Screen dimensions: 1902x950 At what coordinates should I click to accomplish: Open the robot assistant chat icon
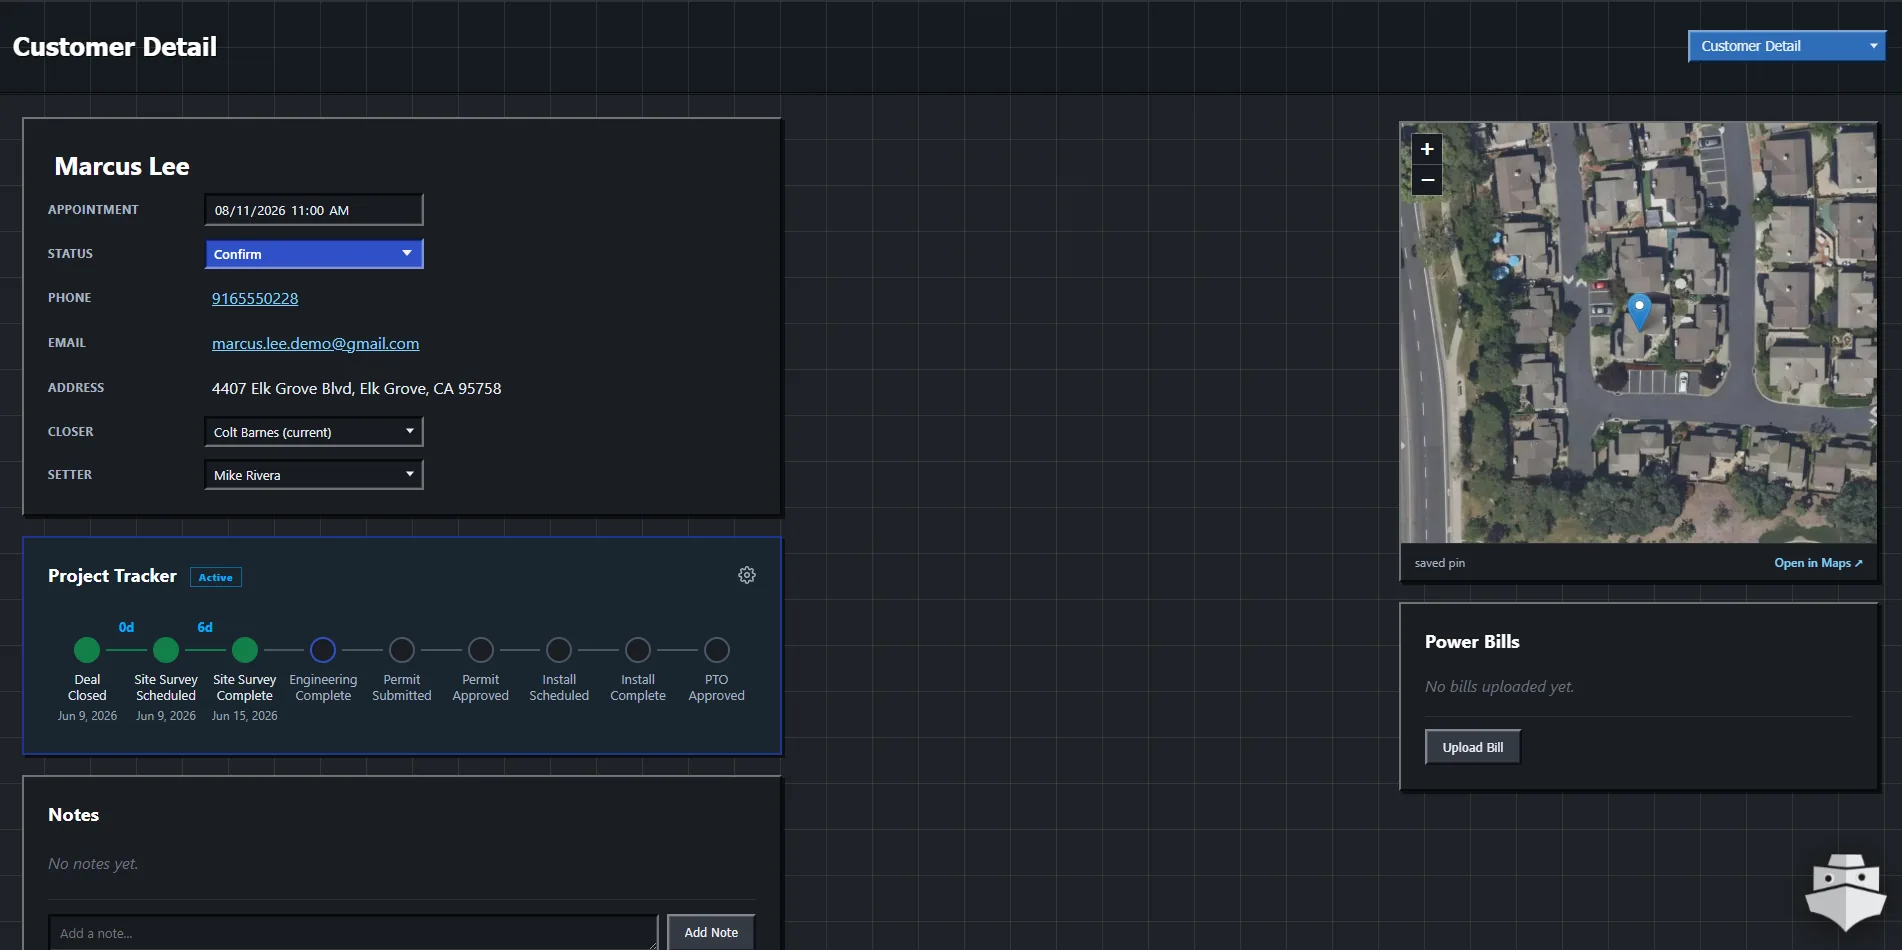pyautogui.click(x=1846, y=891)
